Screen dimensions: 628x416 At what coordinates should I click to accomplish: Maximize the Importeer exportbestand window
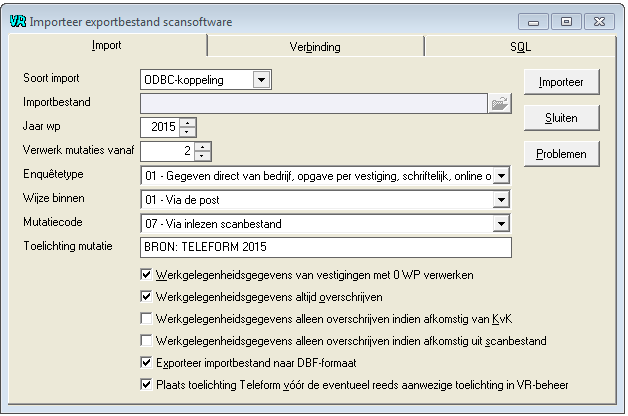pos(566,22)
